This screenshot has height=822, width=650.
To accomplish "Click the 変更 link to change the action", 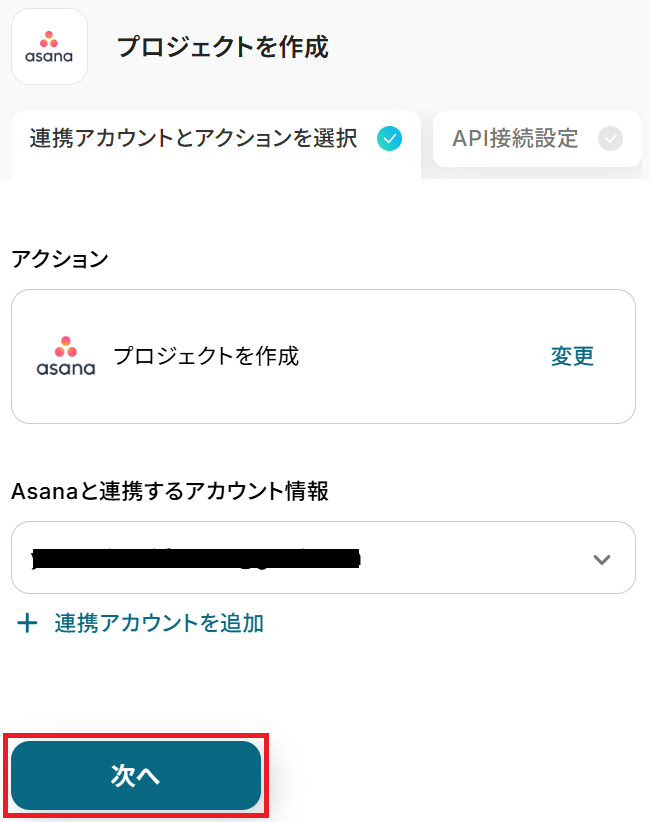I will tap(572, 356).
